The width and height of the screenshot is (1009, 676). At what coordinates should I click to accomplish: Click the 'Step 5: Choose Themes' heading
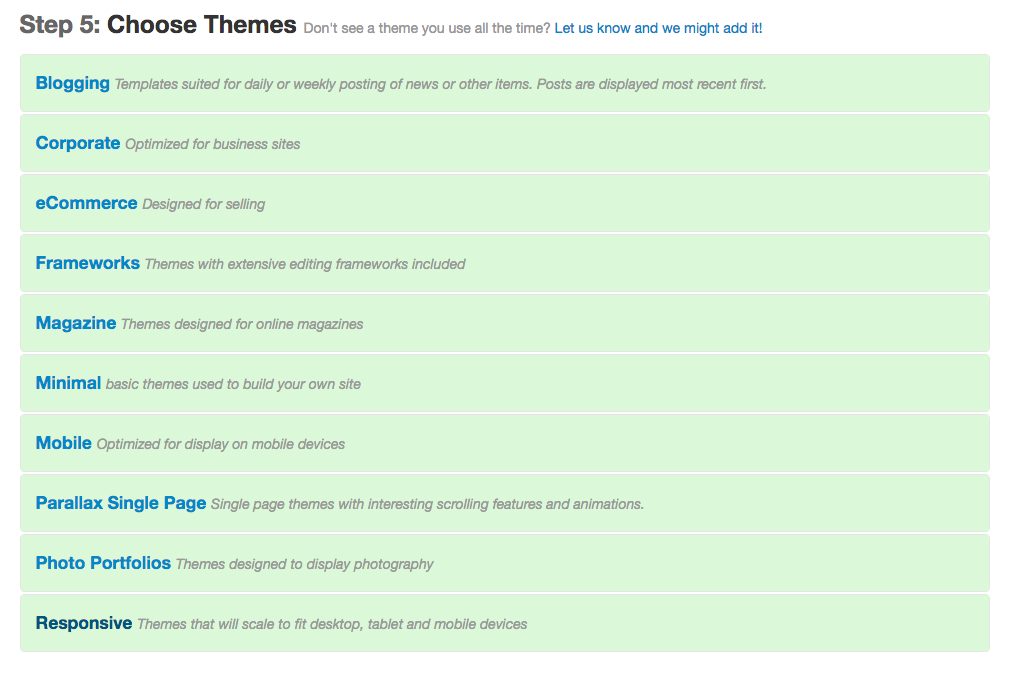158,25
